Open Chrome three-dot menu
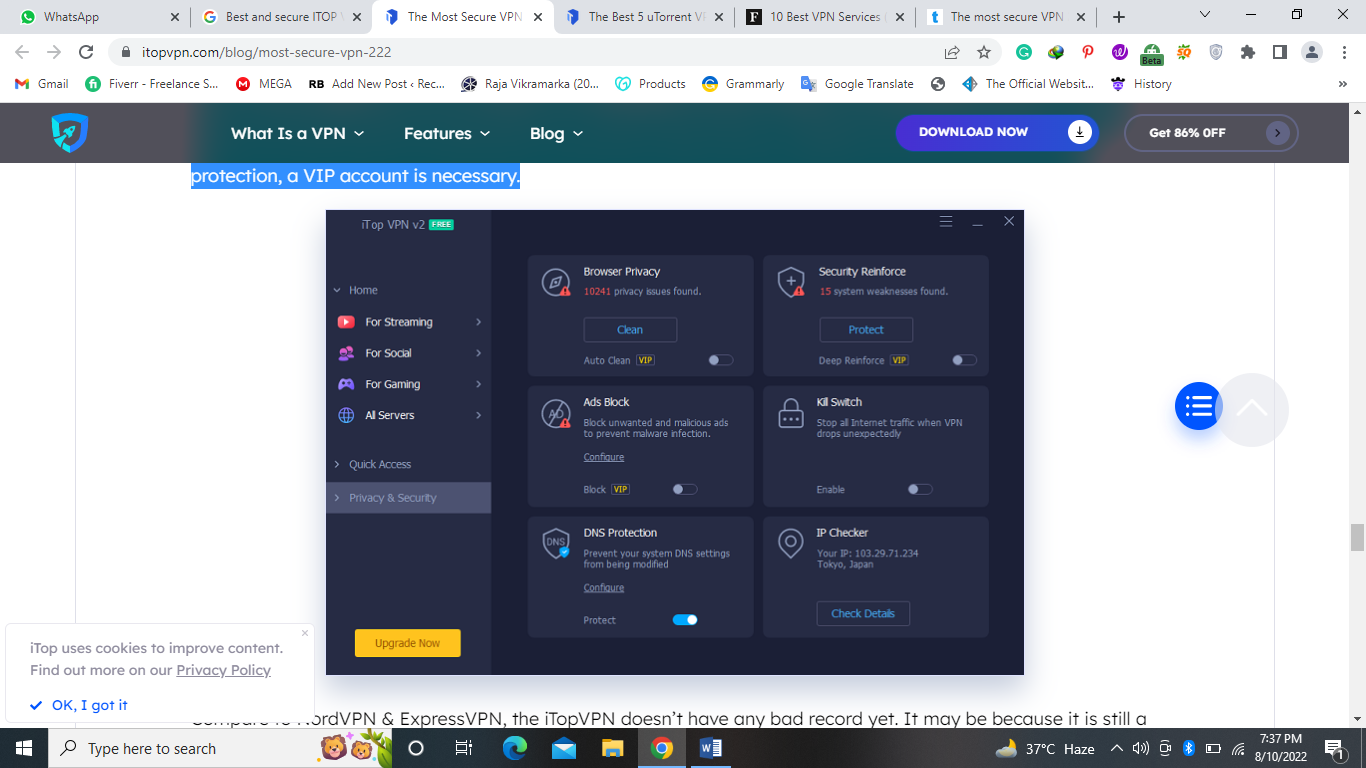1366x768 pixels. pyautogui.click(x=1344, y=52)
